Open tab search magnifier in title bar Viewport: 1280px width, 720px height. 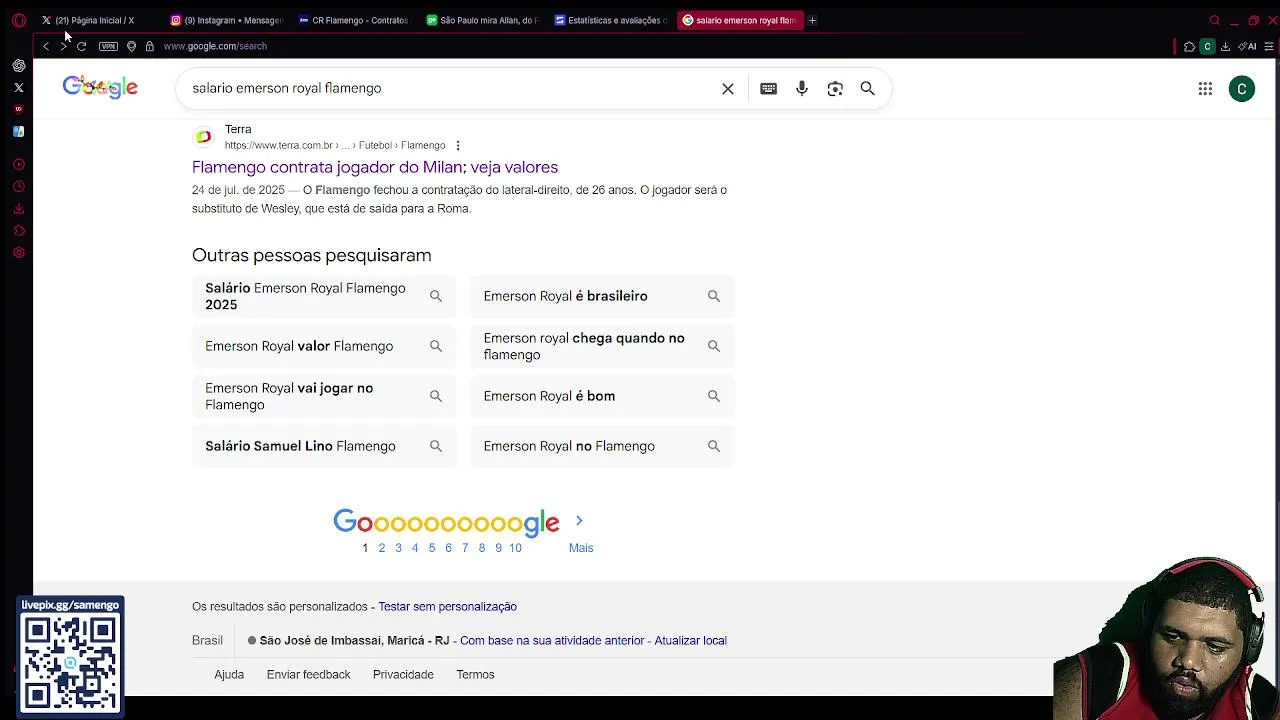pyautogui.click(x=1215, y=20)
